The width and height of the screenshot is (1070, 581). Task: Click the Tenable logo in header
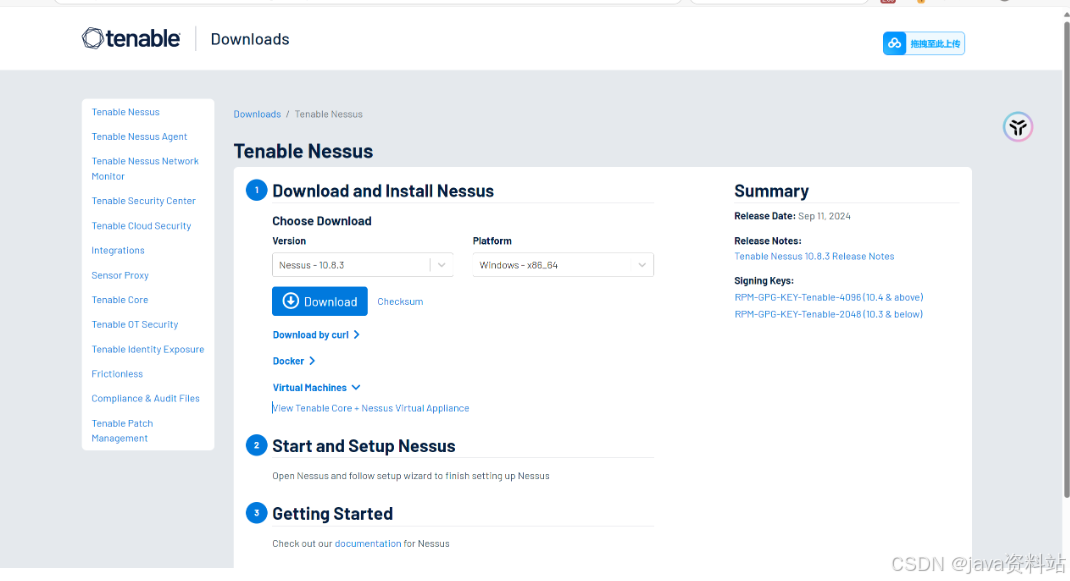131,38
